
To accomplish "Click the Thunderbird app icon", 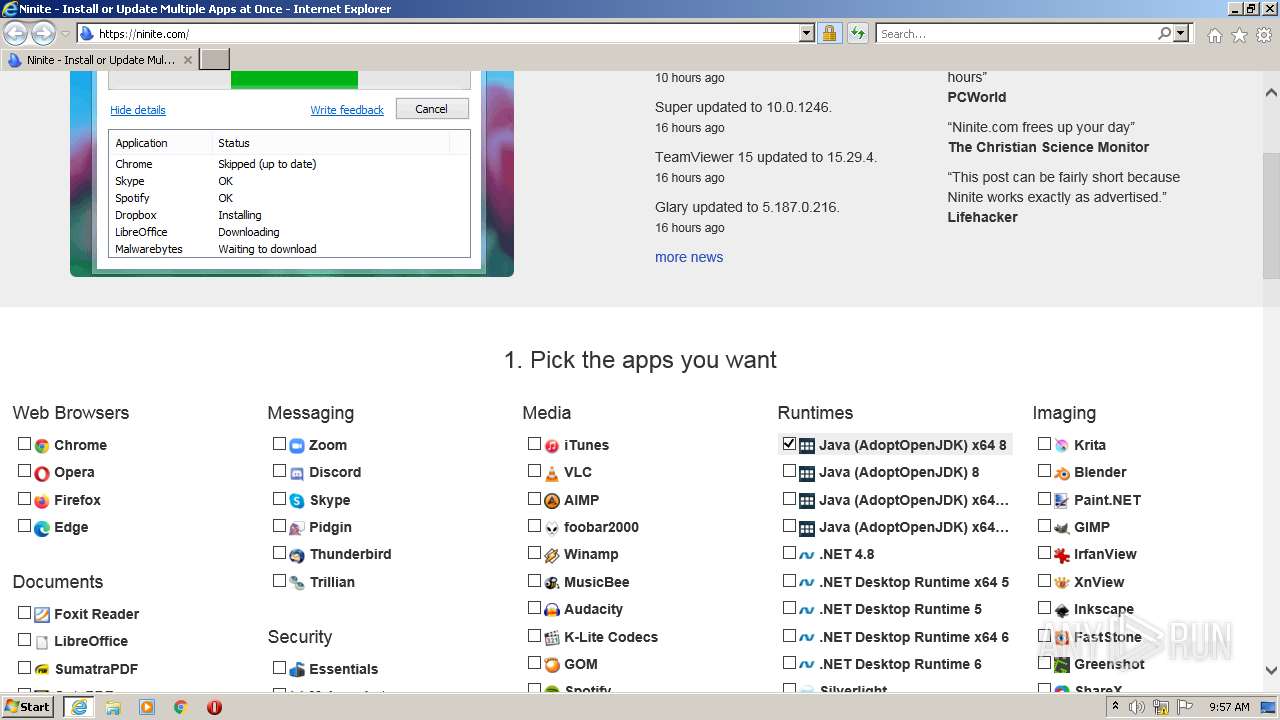I will click(297, 555).
